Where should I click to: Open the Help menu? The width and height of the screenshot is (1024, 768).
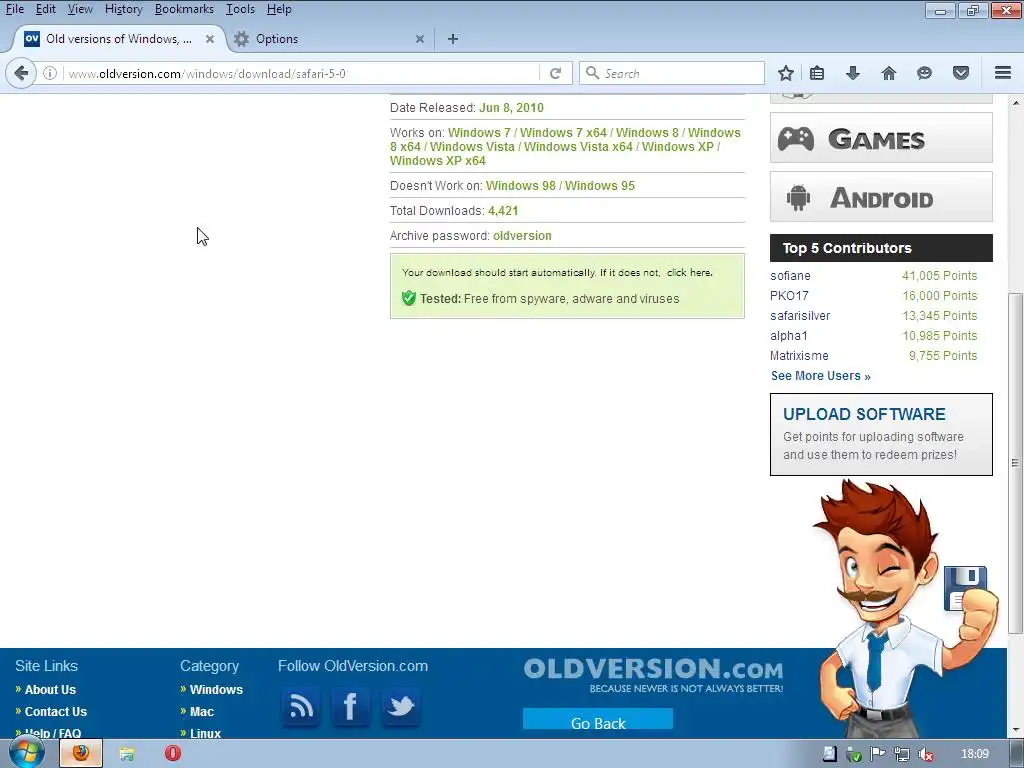click(279, 9)
